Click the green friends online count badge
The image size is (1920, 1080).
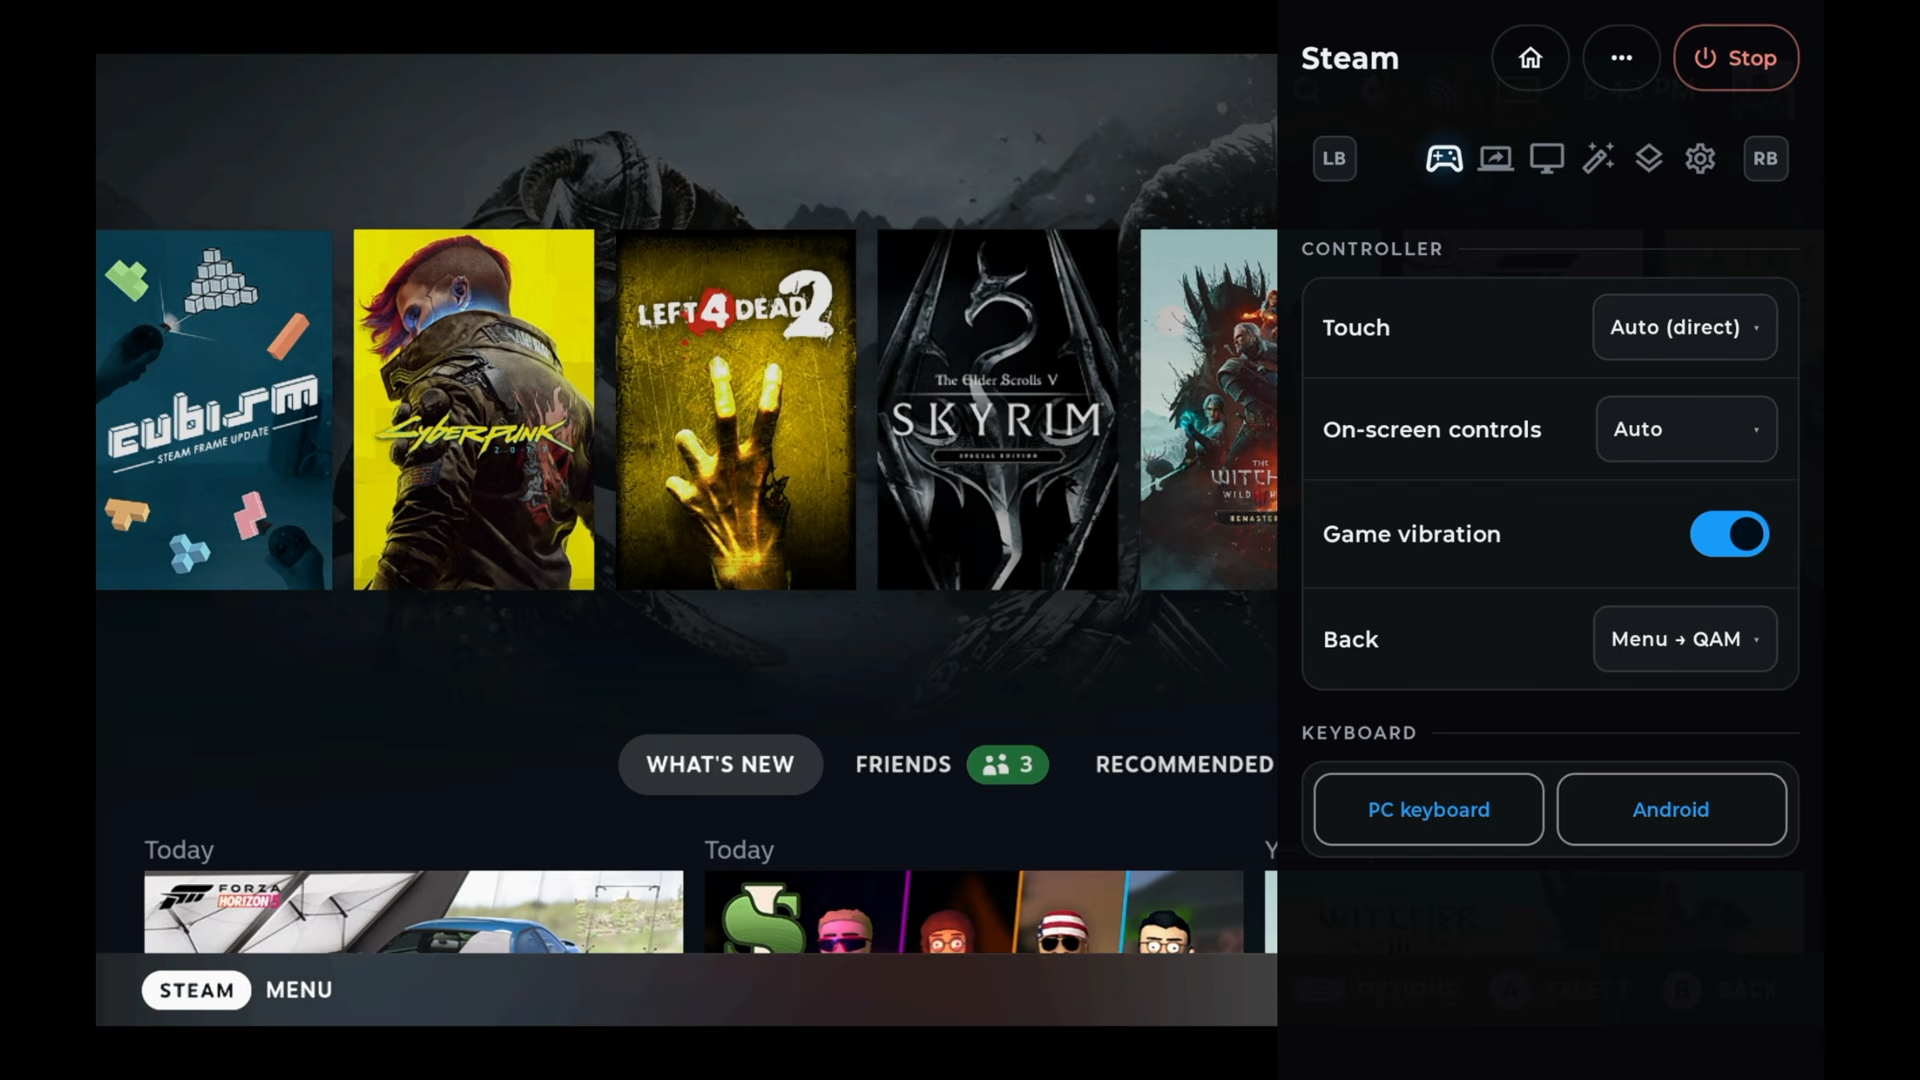pos(1007,765)
